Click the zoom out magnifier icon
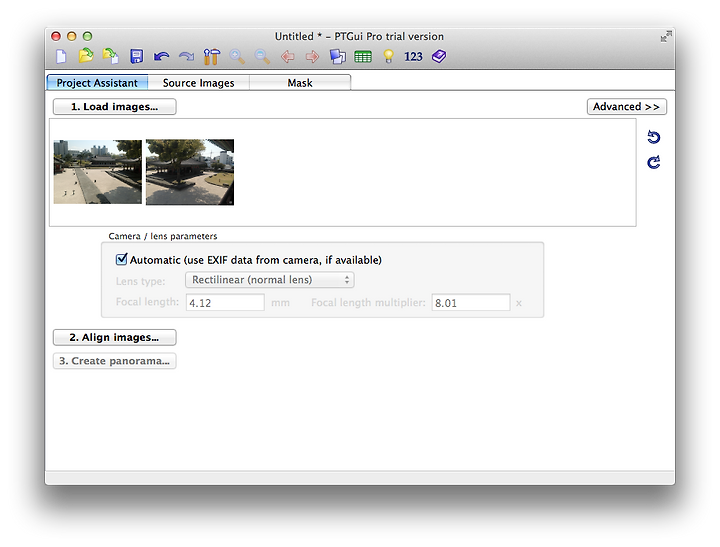 (262, 56)
